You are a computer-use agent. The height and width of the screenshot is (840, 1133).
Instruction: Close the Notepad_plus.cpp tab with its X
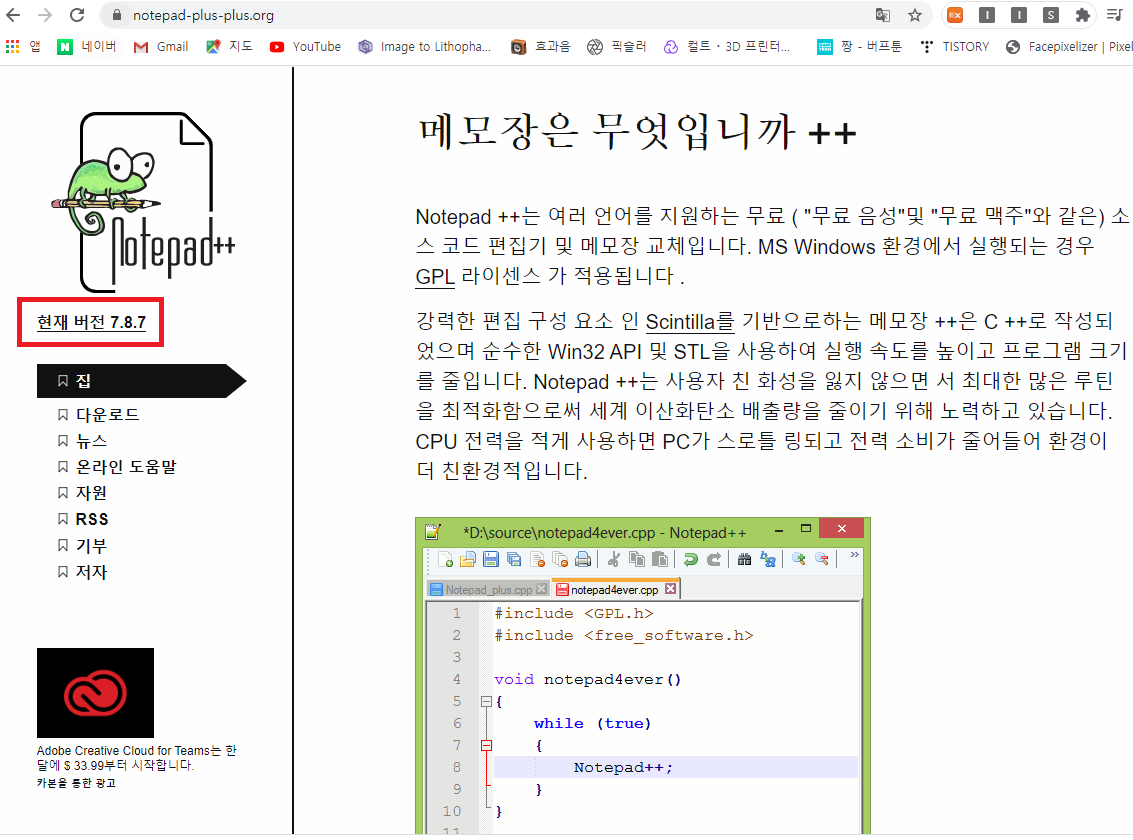[541, 589]
